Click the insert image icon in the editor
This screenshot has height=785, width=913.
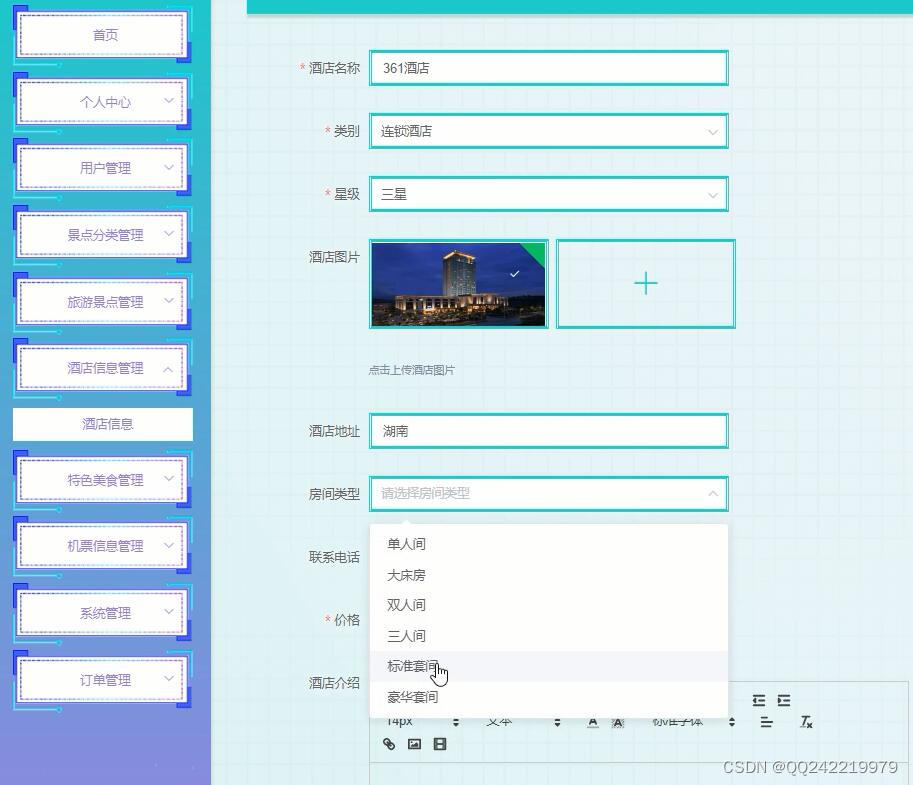(x=414, y=743)
